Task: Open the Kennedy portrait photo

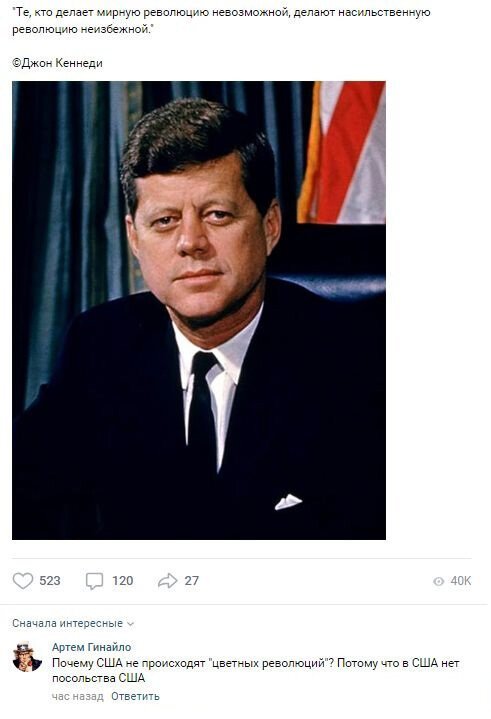Action: click(199, 310)
